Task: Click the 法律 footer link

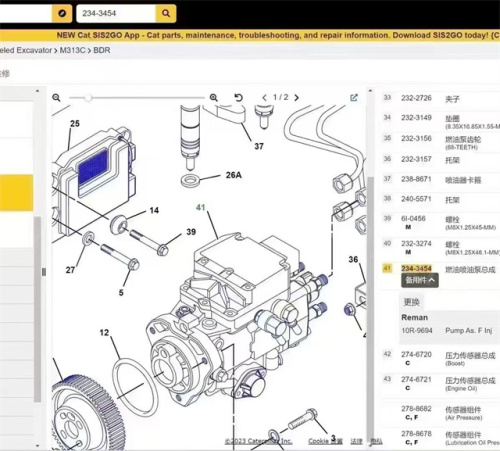Action: click(356, 441)
